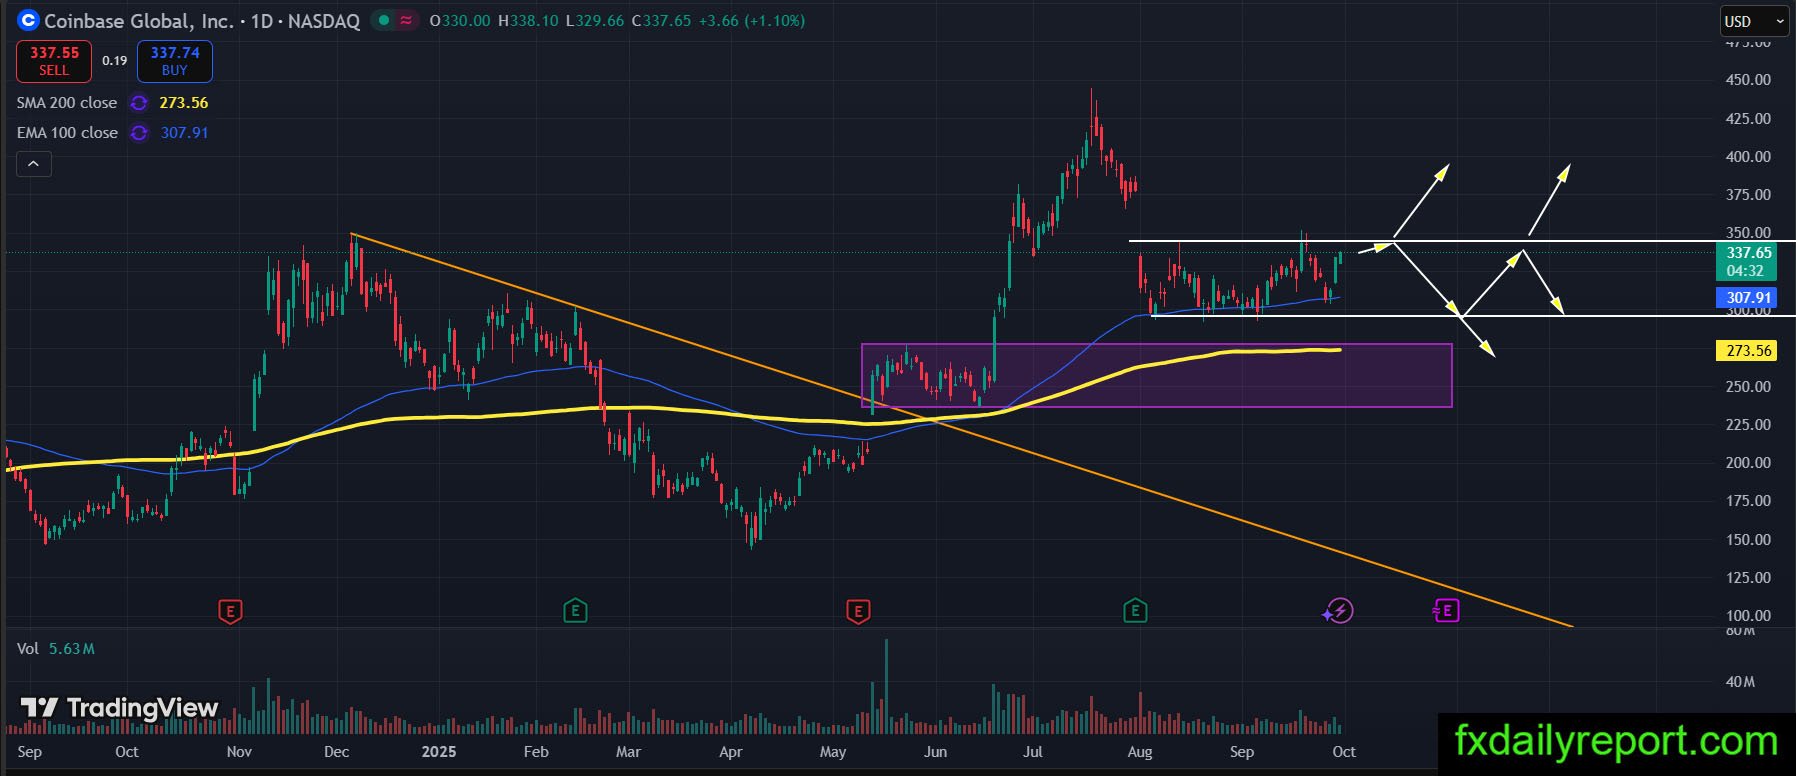Check the green market status dot
This screenshot has width=1796, height=776.
click(383, 20)
